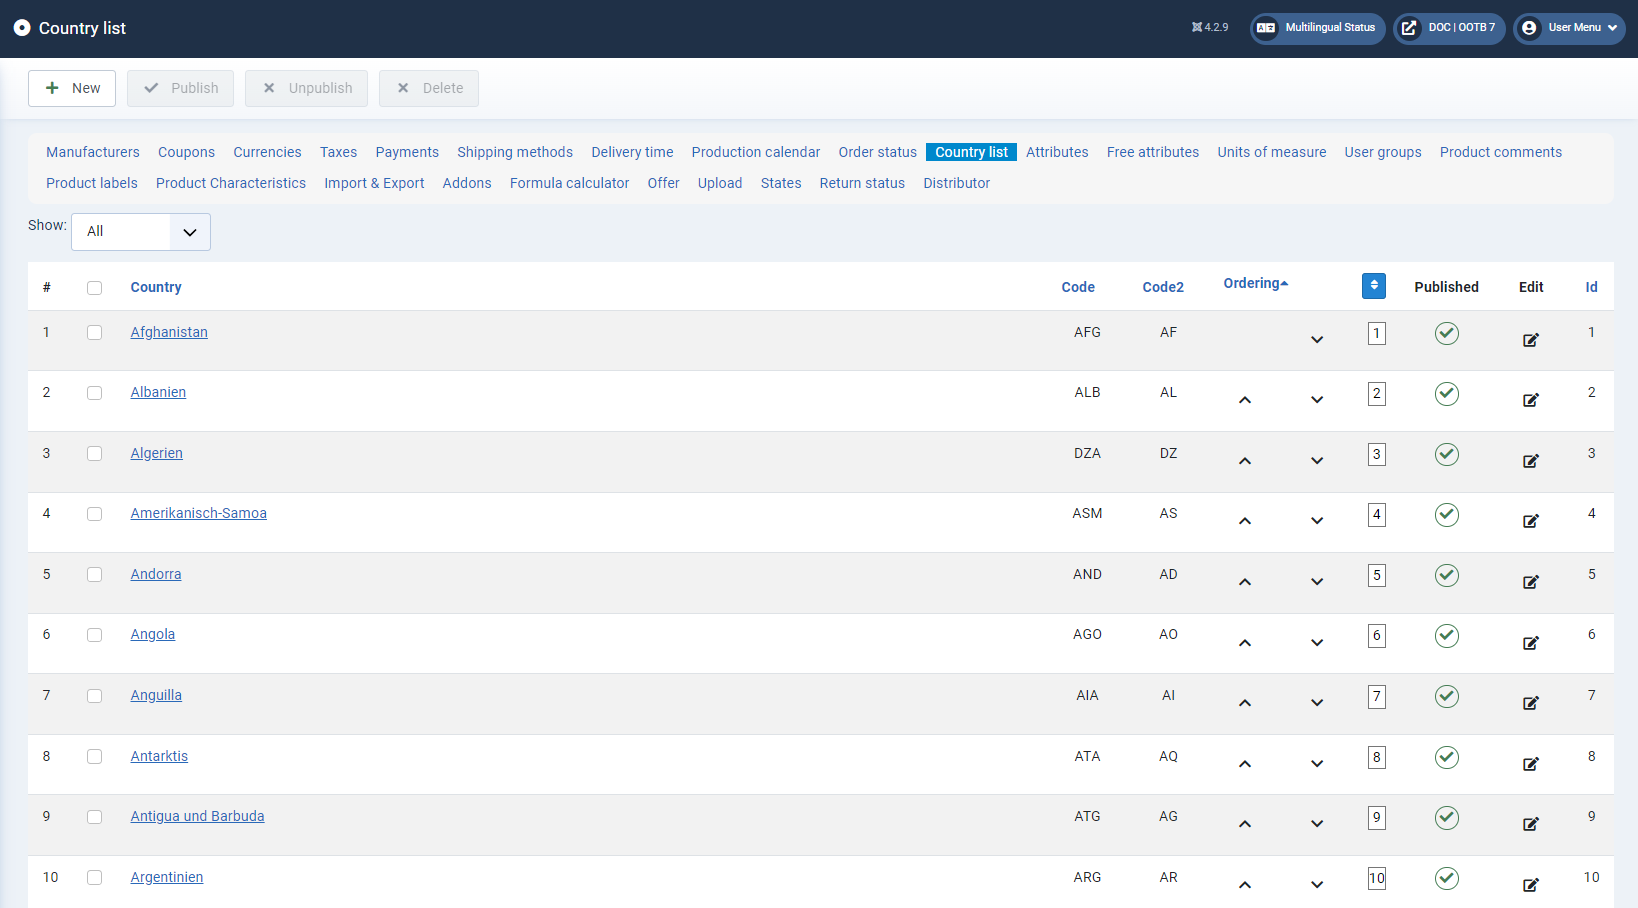Switch to the States tab

click(781, 183)
